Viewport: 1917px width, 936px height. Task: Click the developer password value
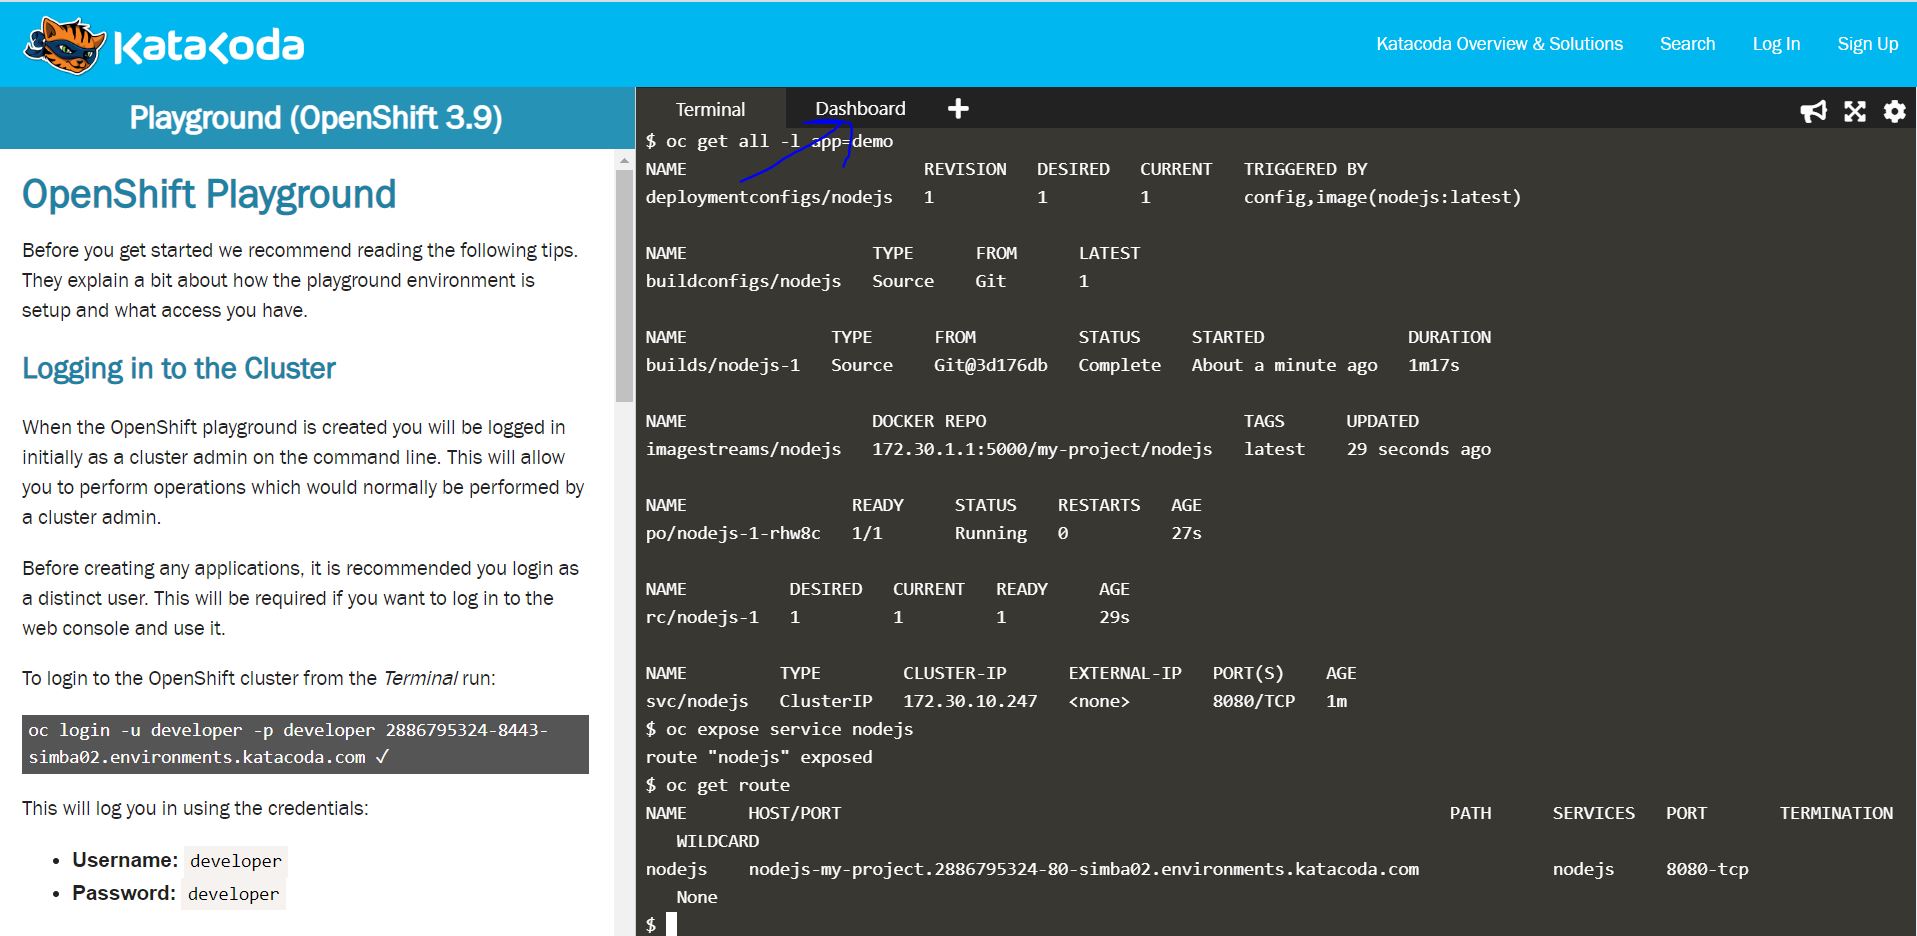233,893
